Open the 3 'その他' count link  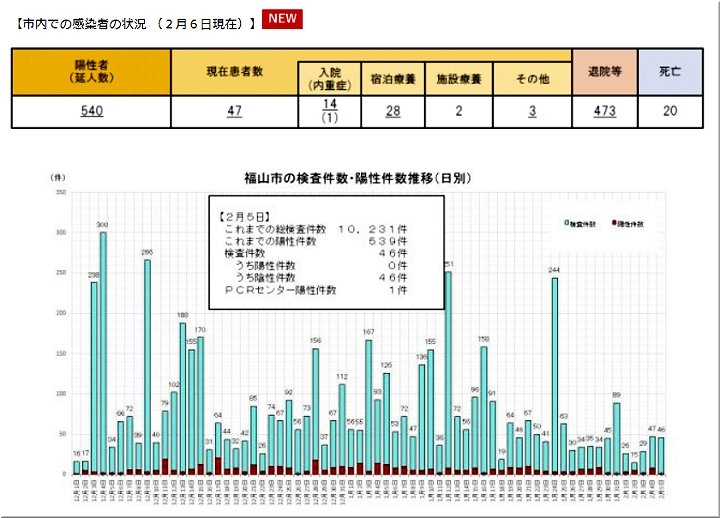[x=533, y=111]
